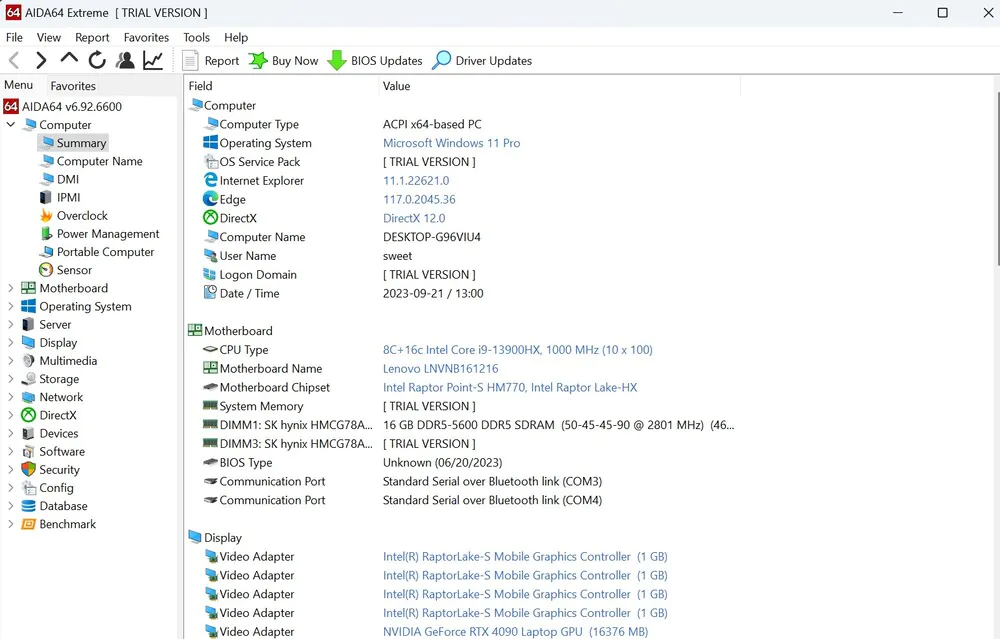This screenshot has width=1000, height=639.
Task: Select Summary in the tree
Action: pos(73,143)
